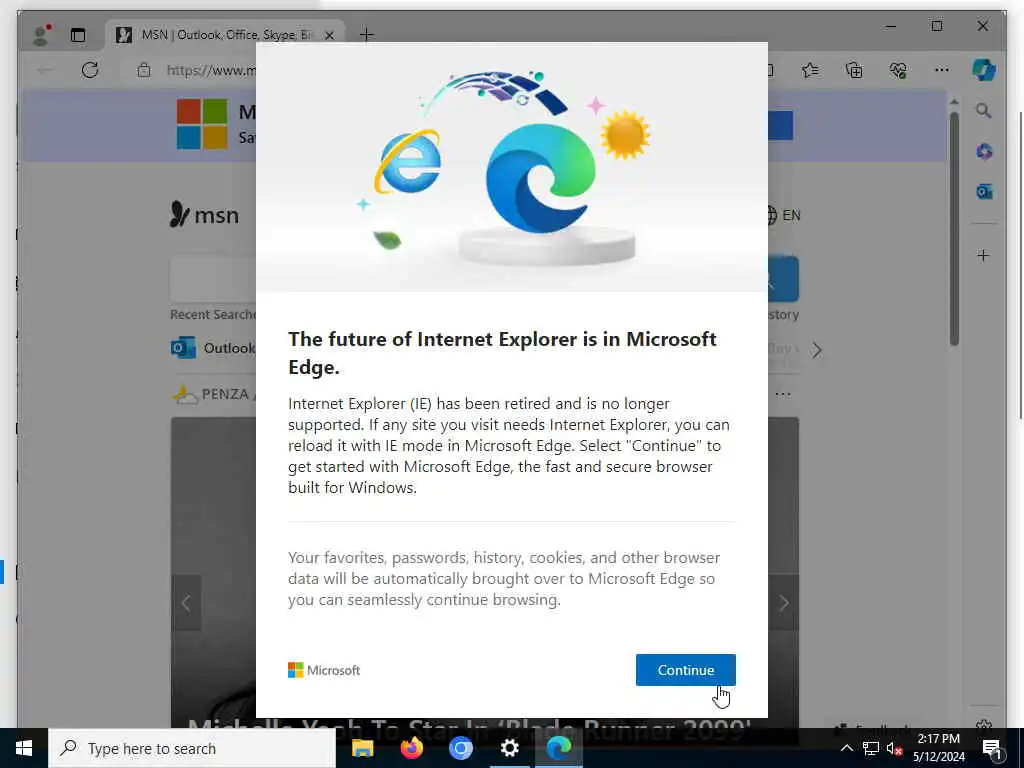This screenshot has width=1024, height=768.
Task: Refresh the page with the reload icon
Action: pyautogui.click(x=90, y=70)
